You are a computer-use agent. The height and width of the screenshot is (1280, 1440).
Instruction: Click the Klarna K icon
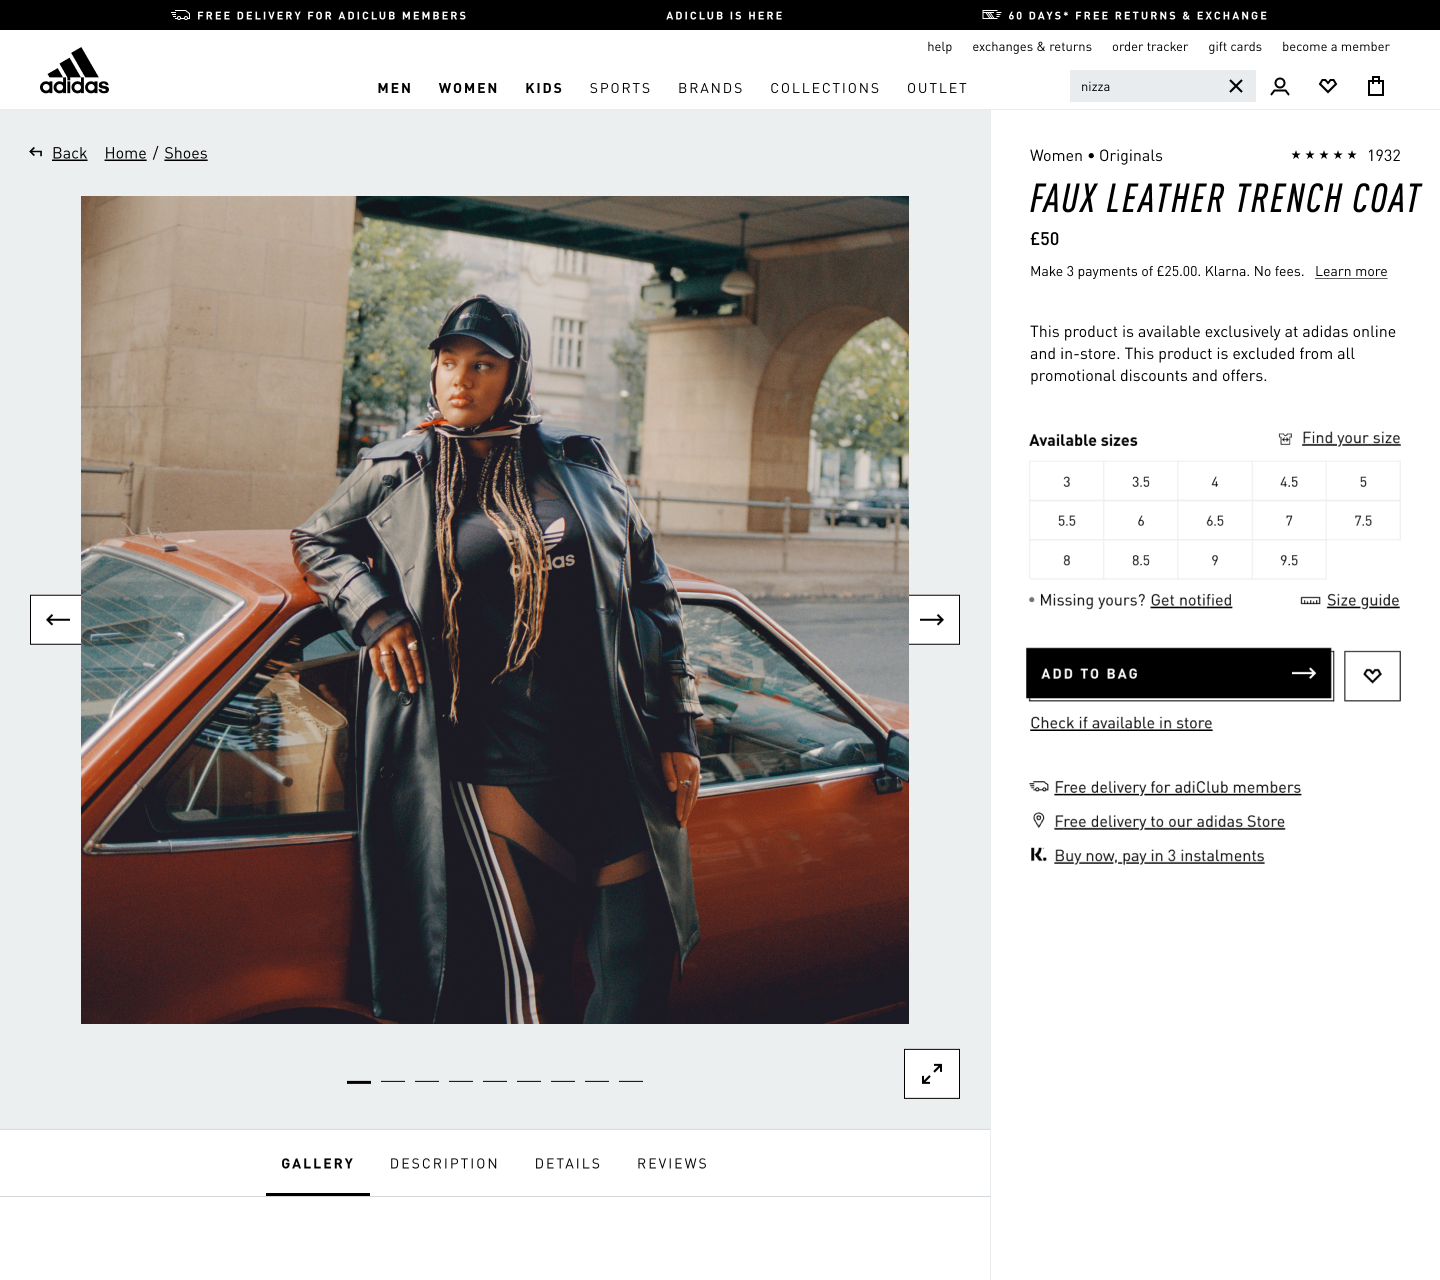click(1039, 855)
